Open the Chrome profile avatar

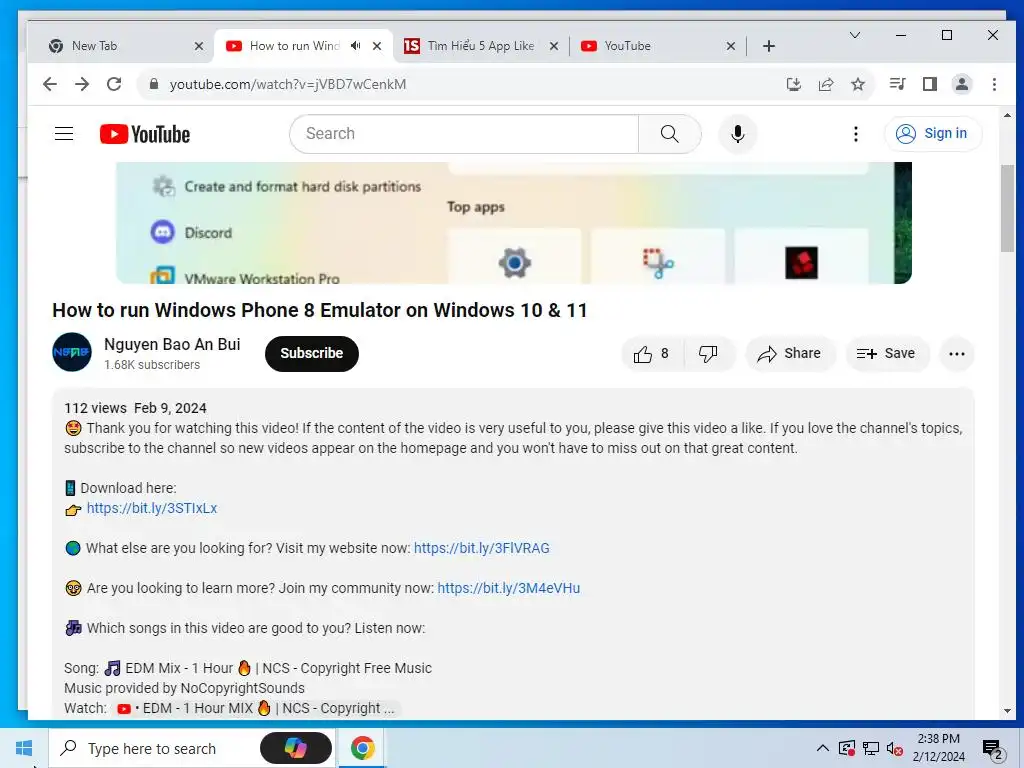[962, 84]
